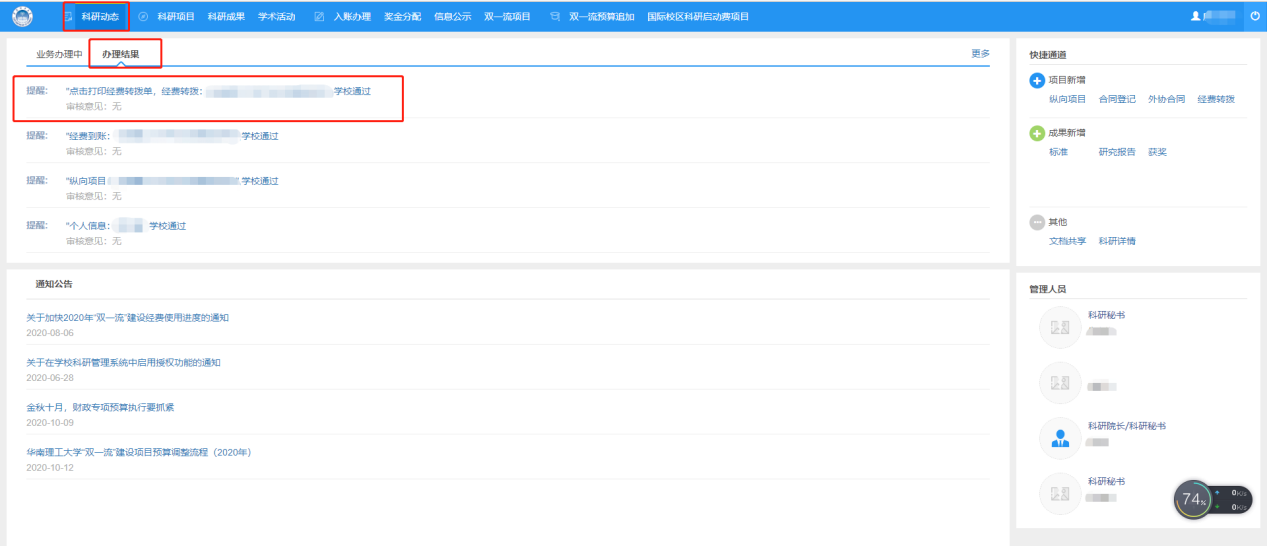
Task: Click the 74% floating monitor circle
Action: 1192,499
